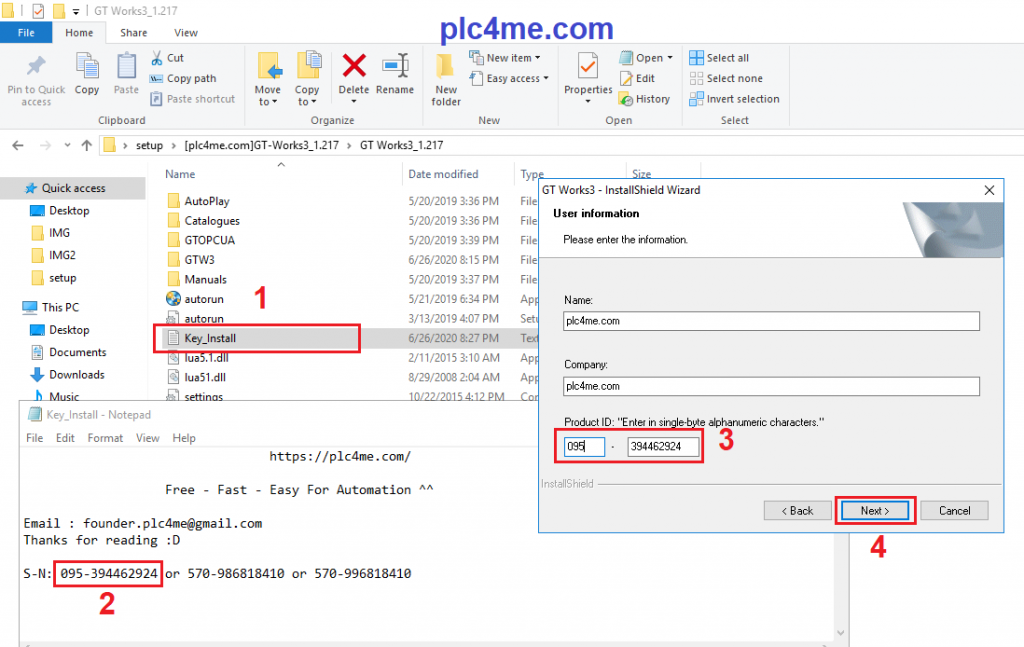Click the Cut scissors icon
Image resolution: width=1024 pixels, height=647 pixels.
pyautogui.click(x=157, y=58)
